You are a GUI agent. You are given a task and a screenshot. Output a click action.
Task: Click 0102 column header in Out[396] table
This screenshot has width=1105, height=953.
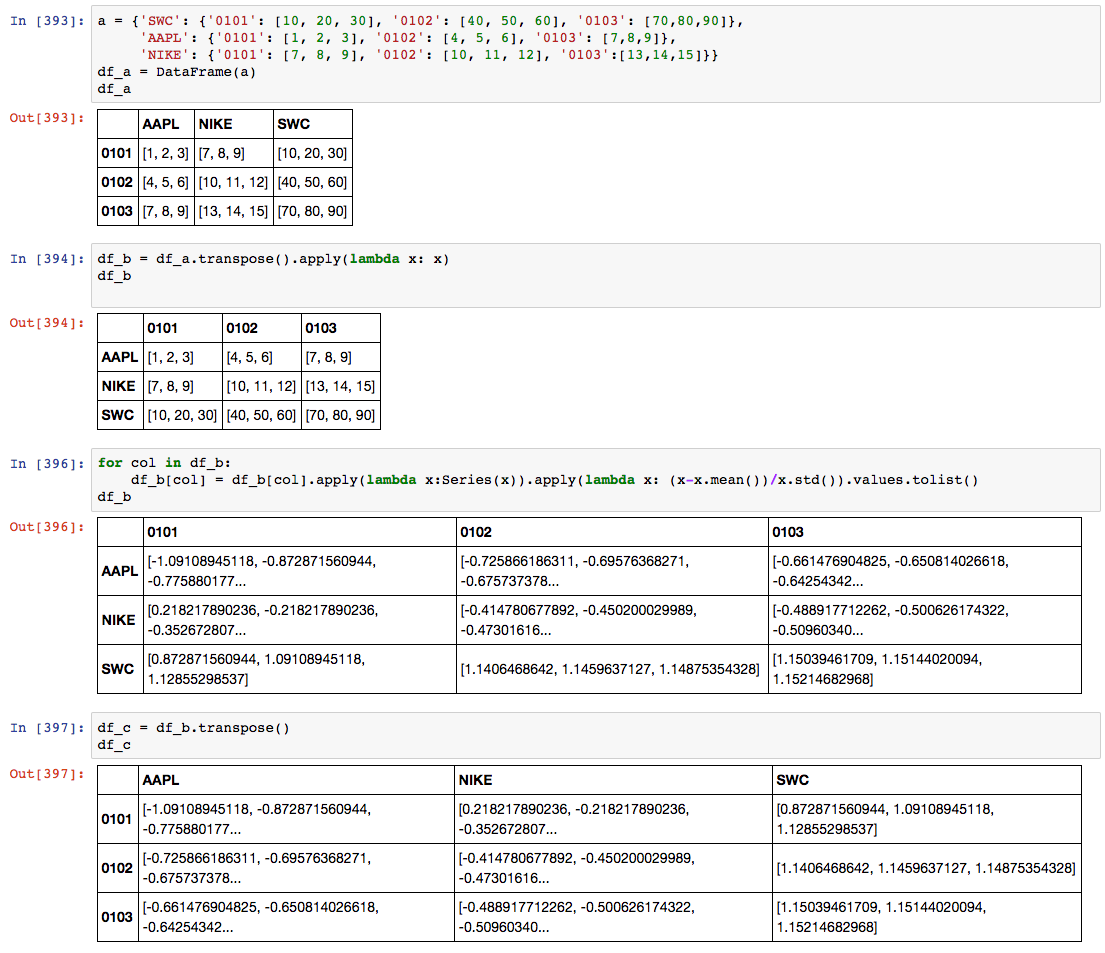click(612, 532)
